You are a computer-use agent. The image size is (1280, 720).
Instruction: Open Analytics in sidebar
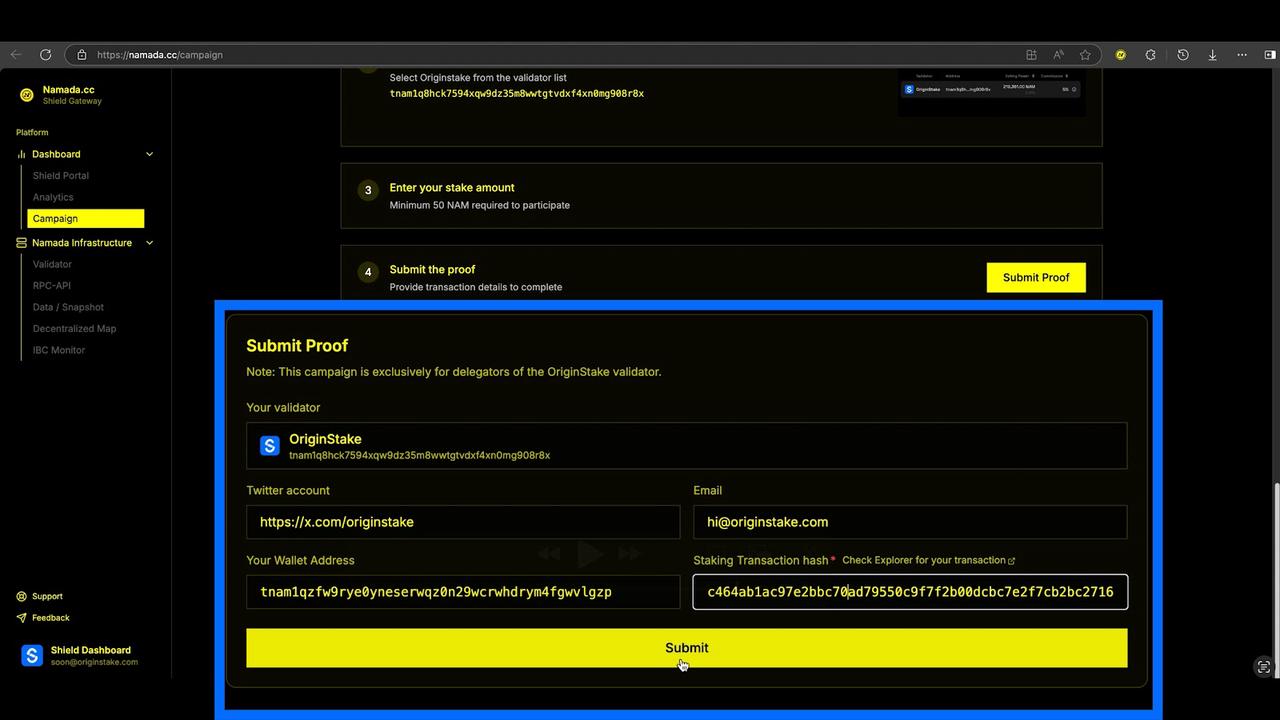53,197
